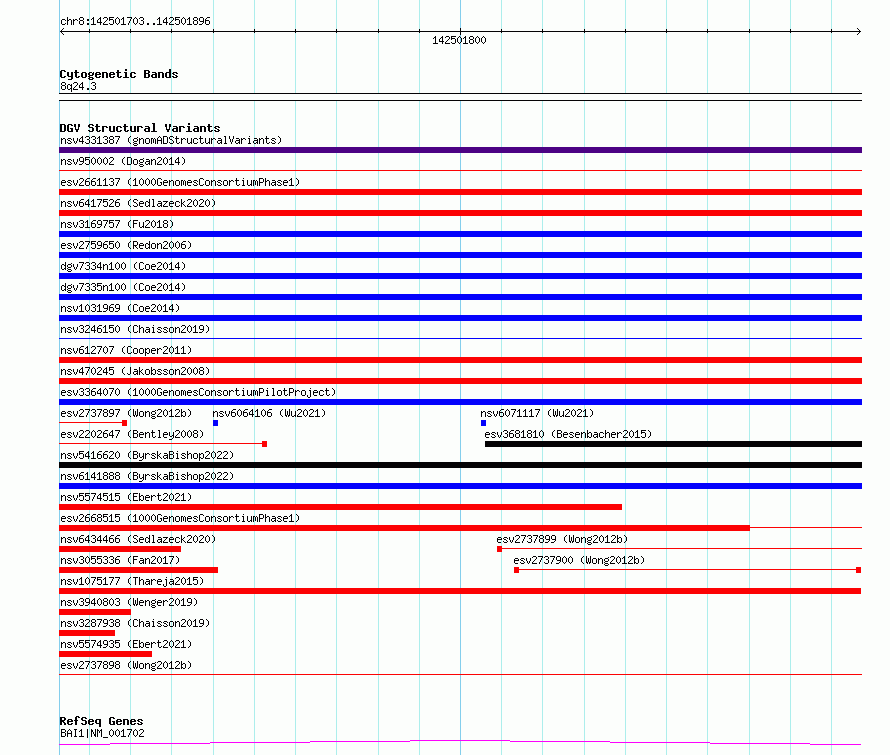The height and width of the screenshot is (755, 890).
Task: Click the red start marker of esv2737899
Action: point(499,549)
